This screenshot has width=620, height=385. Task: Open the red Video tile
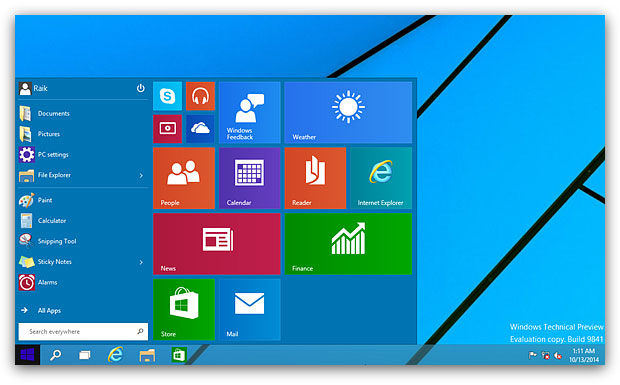coord(167,129)
